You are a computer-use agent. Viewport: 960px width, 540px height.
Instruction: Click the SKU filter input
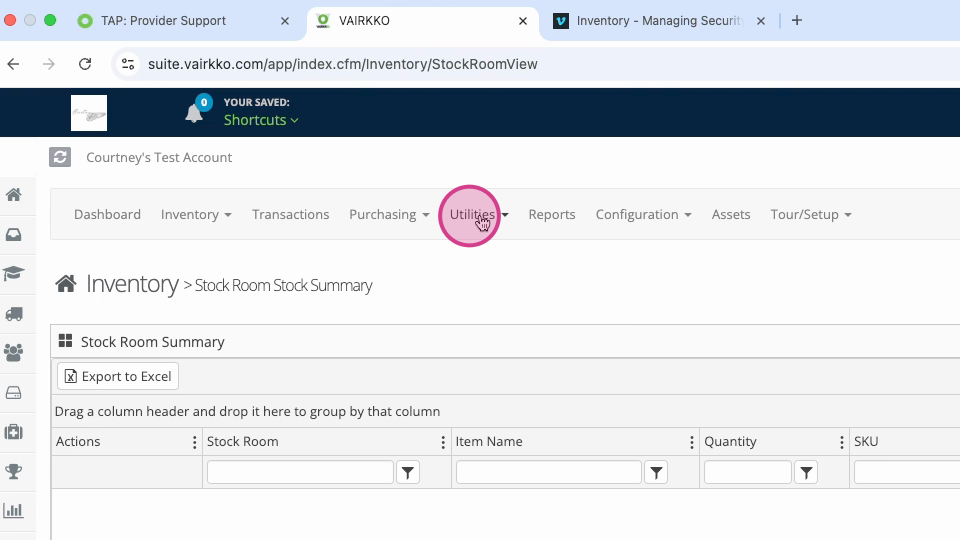coord(907,472)
